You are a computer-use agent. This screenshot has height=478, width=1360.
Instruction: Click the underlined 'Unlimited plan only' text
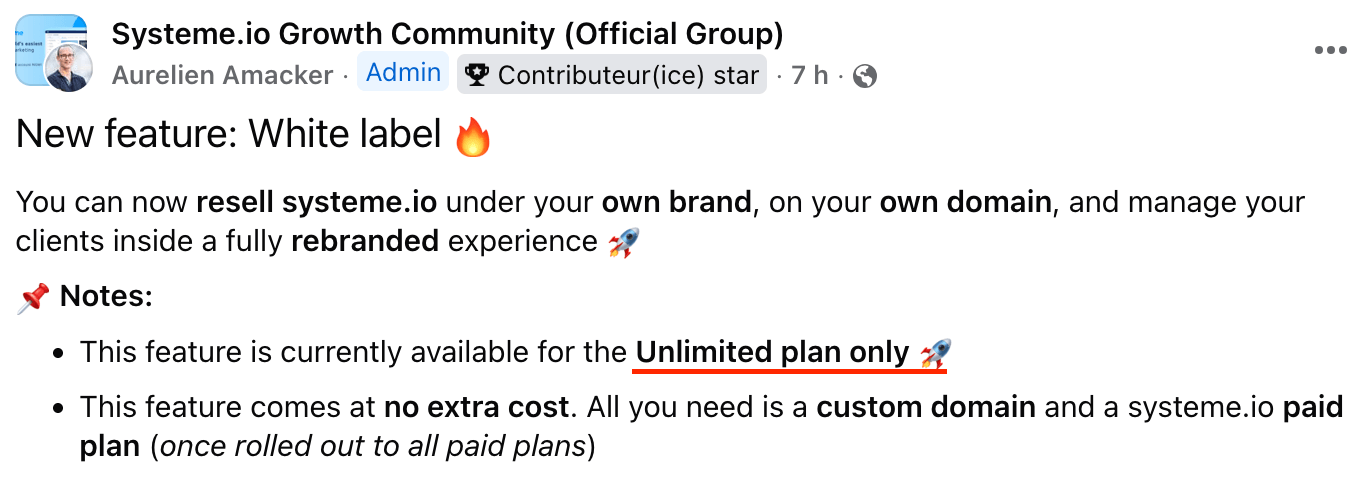coord(772,352)
